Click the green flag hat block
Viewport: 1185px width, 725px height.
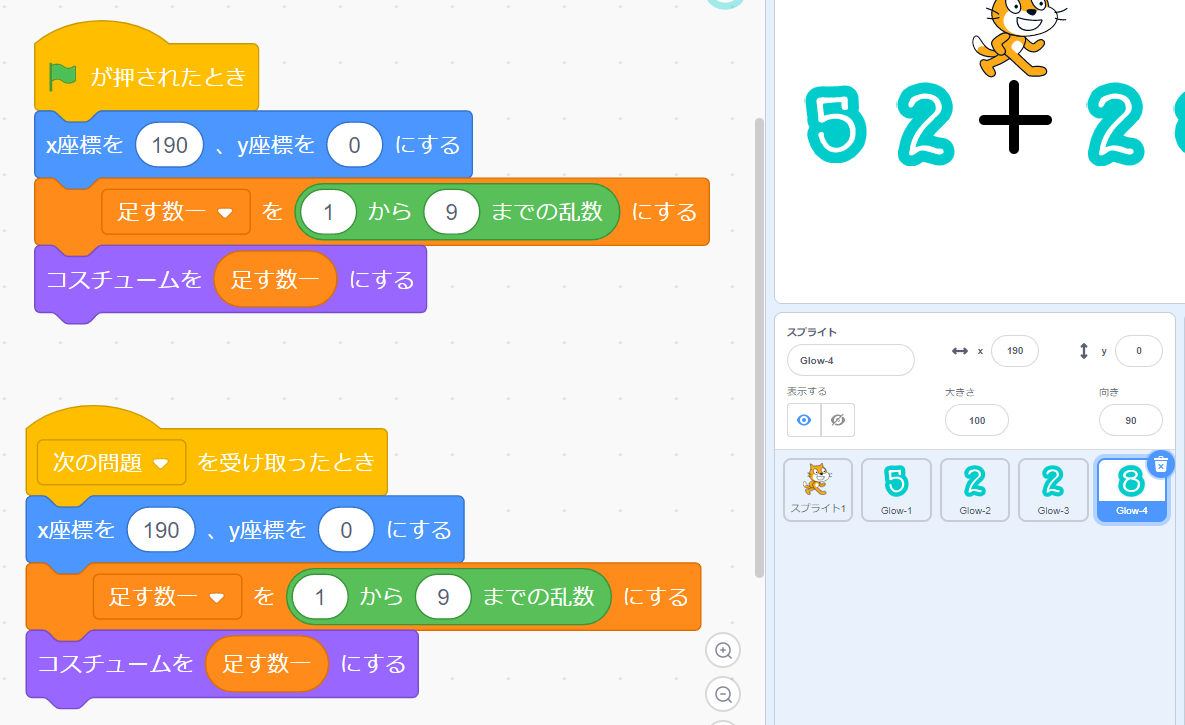coord(146,77)
